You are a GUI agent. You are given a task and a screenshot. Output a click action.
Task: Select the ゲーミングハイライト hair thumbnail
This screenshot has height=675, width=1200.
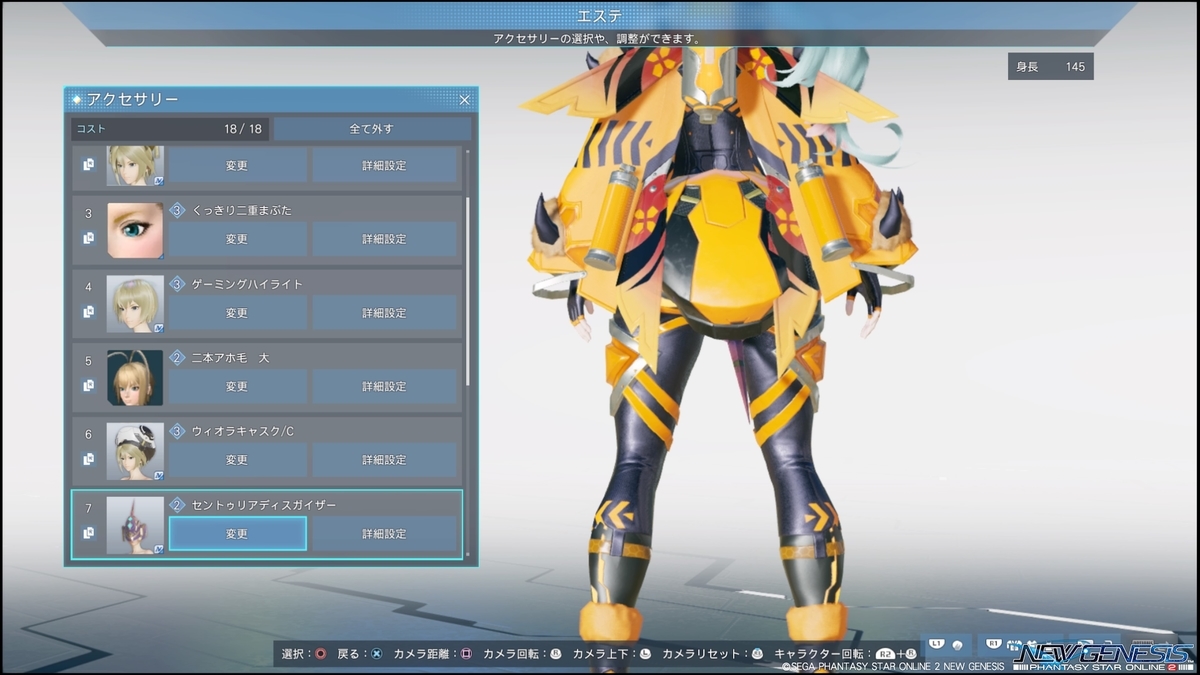point(135,304)
